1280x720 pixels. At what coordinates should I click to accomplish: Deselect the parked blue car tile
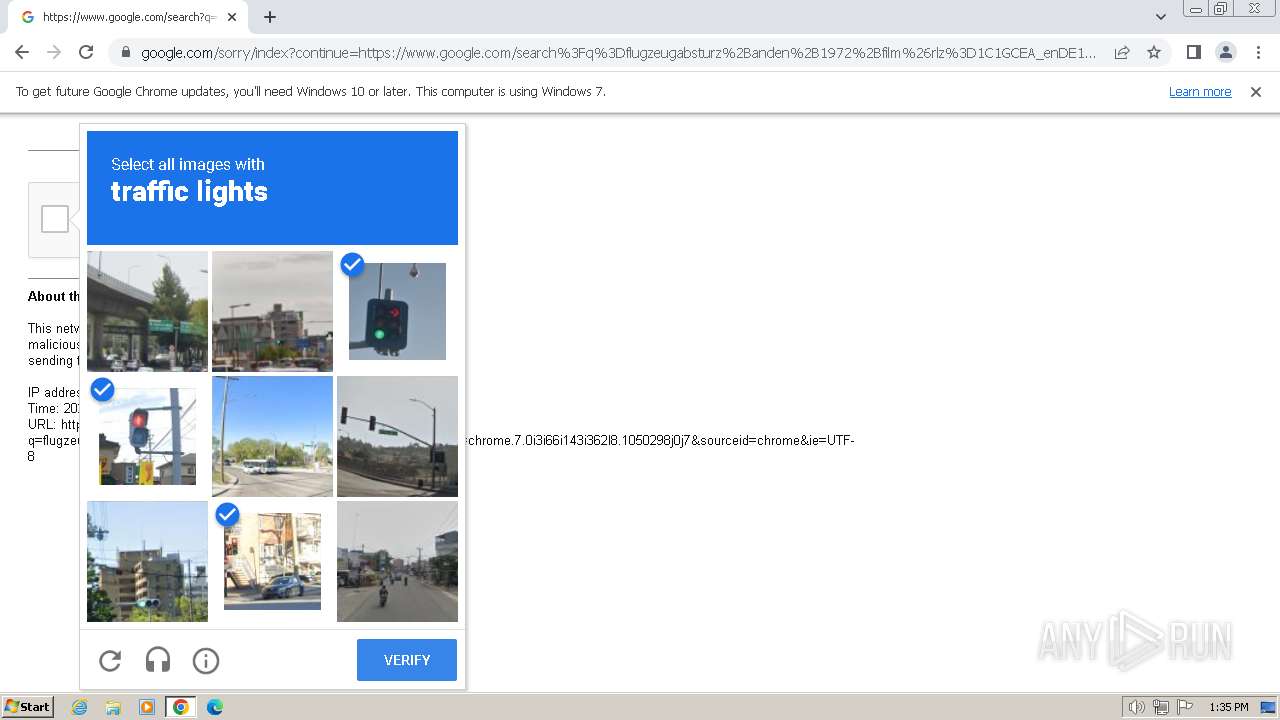click(x=272, y=561)
